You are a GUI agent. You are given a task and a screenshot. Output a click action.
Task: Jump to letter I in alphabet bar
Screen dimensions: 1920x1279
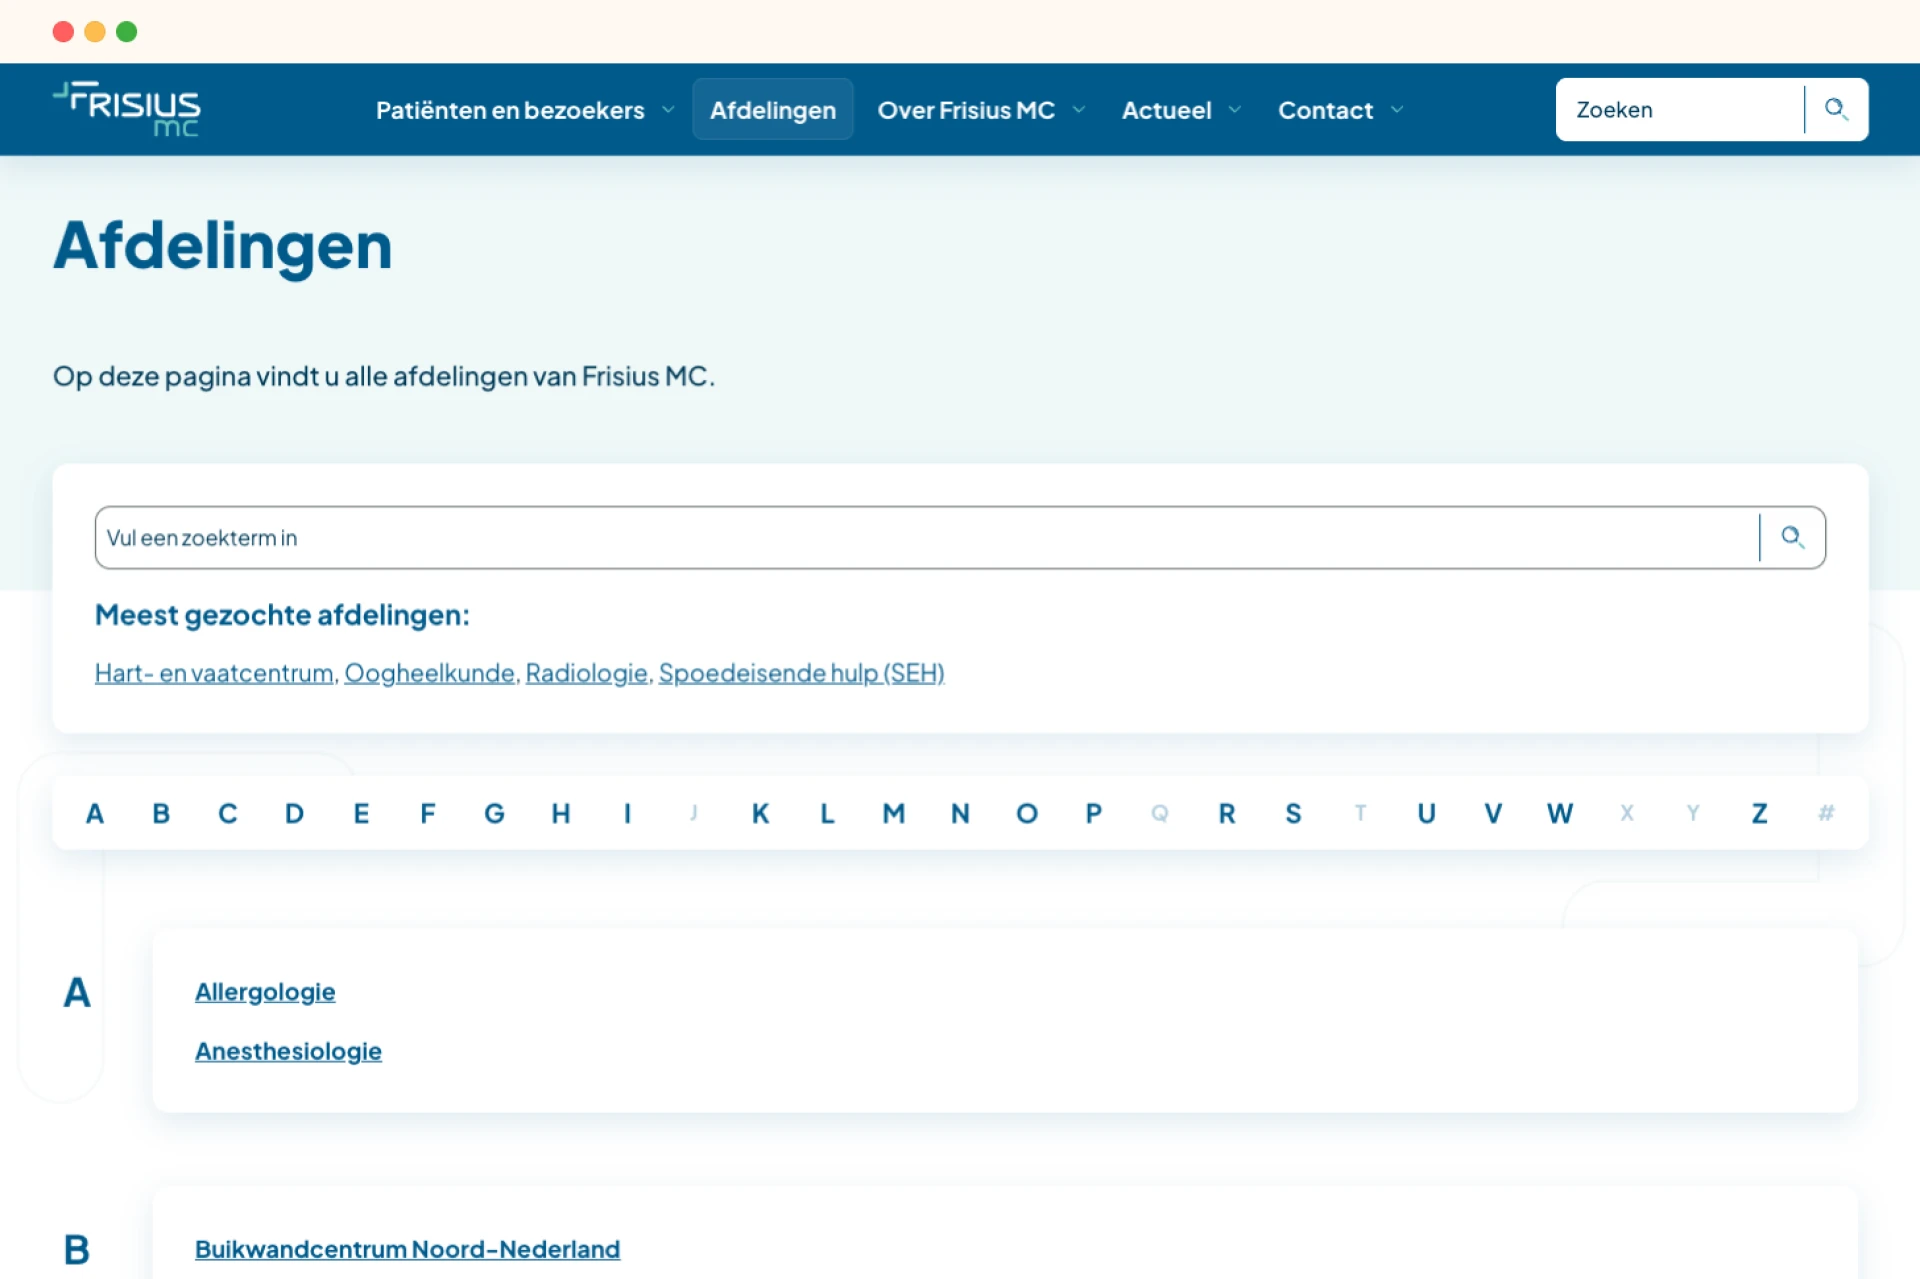tap(627, 813)
